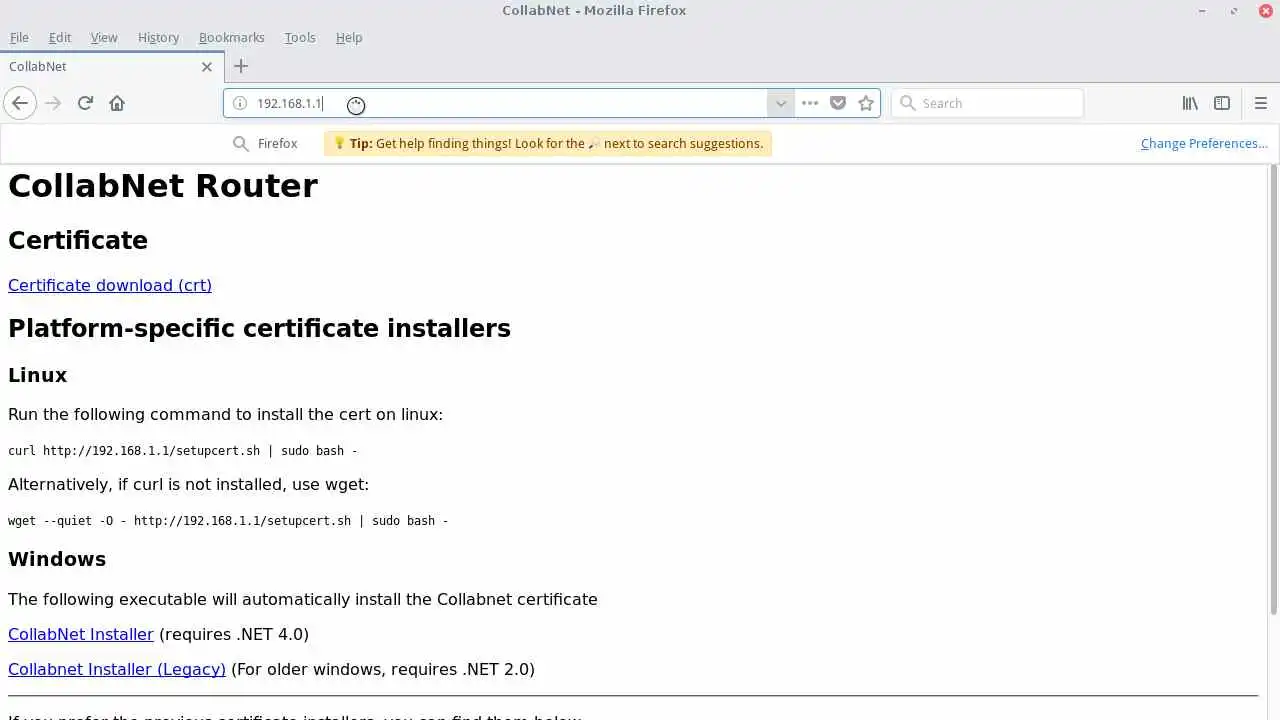Click the CollabNet Router heading
The width and height of the screenshot is (1280, 720).
click(163, 186)
